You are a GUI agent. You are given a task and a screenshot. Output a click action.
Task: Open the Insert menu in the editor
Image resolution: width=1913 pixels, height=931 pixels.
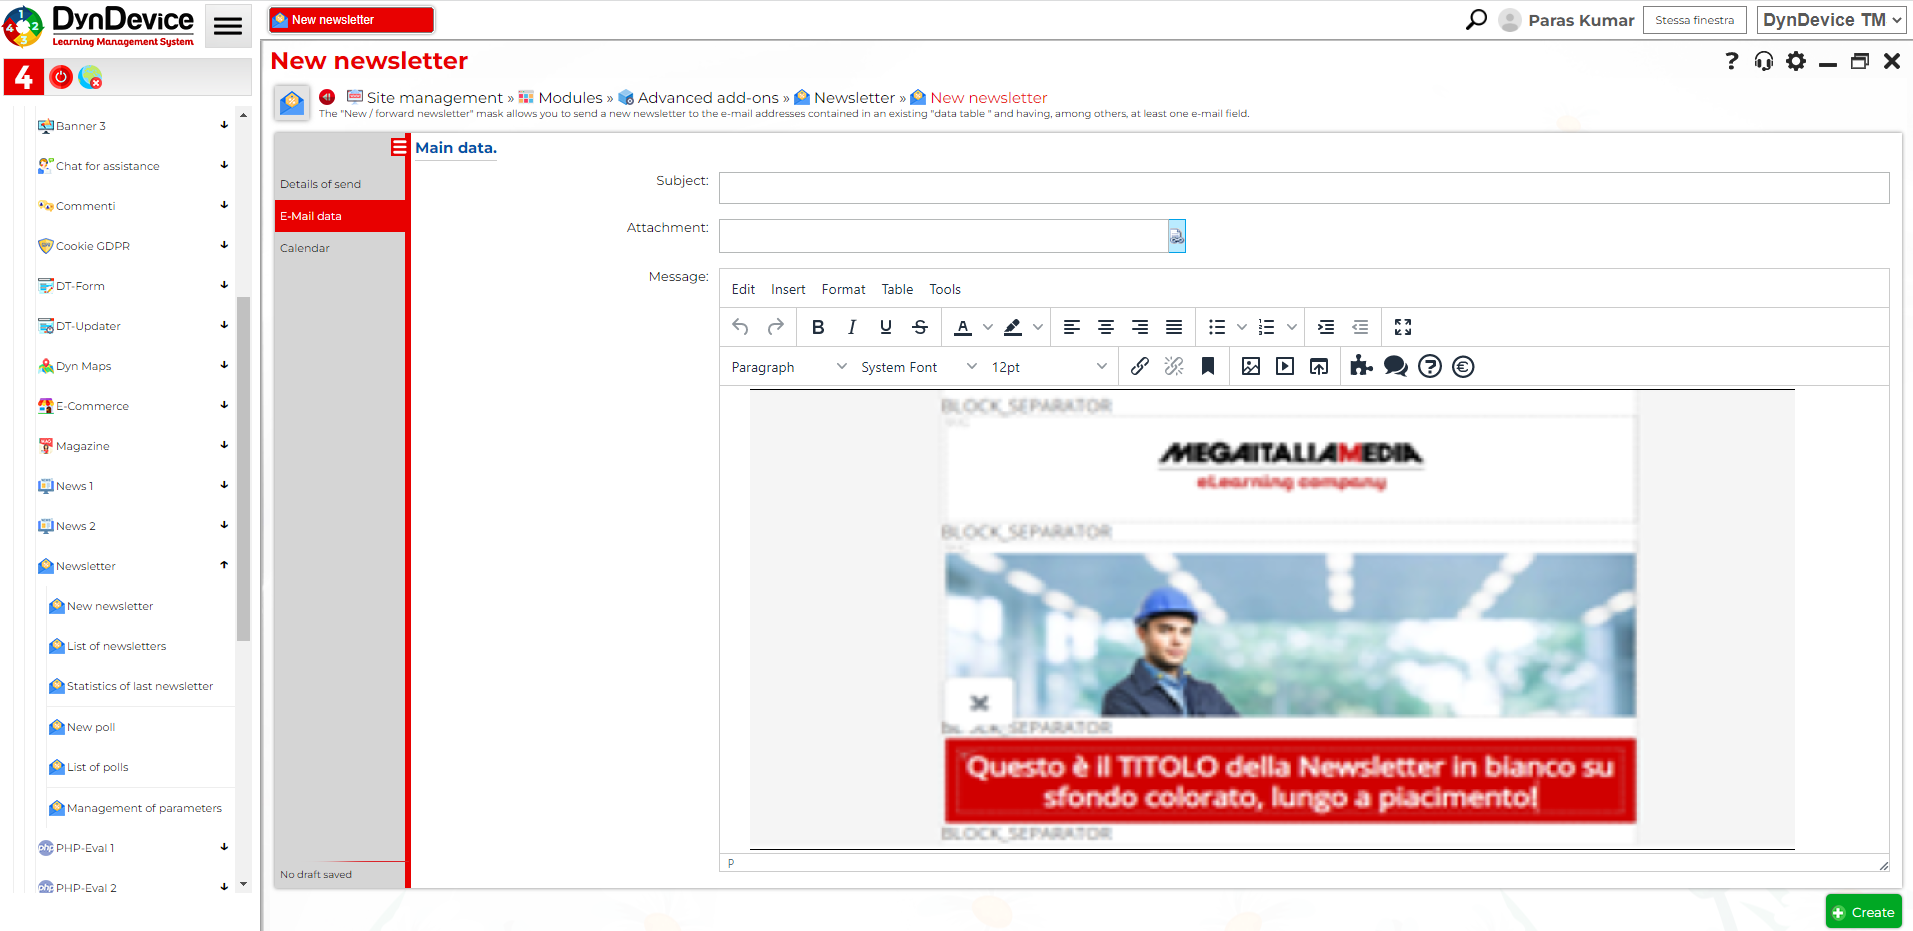point(787,289)
